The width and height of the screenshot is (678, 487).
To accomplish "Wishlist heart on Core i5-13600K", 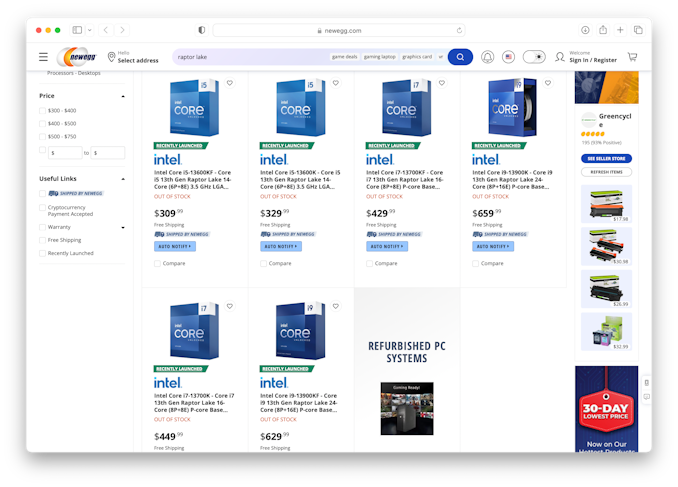I will click(x=336, y=83).
